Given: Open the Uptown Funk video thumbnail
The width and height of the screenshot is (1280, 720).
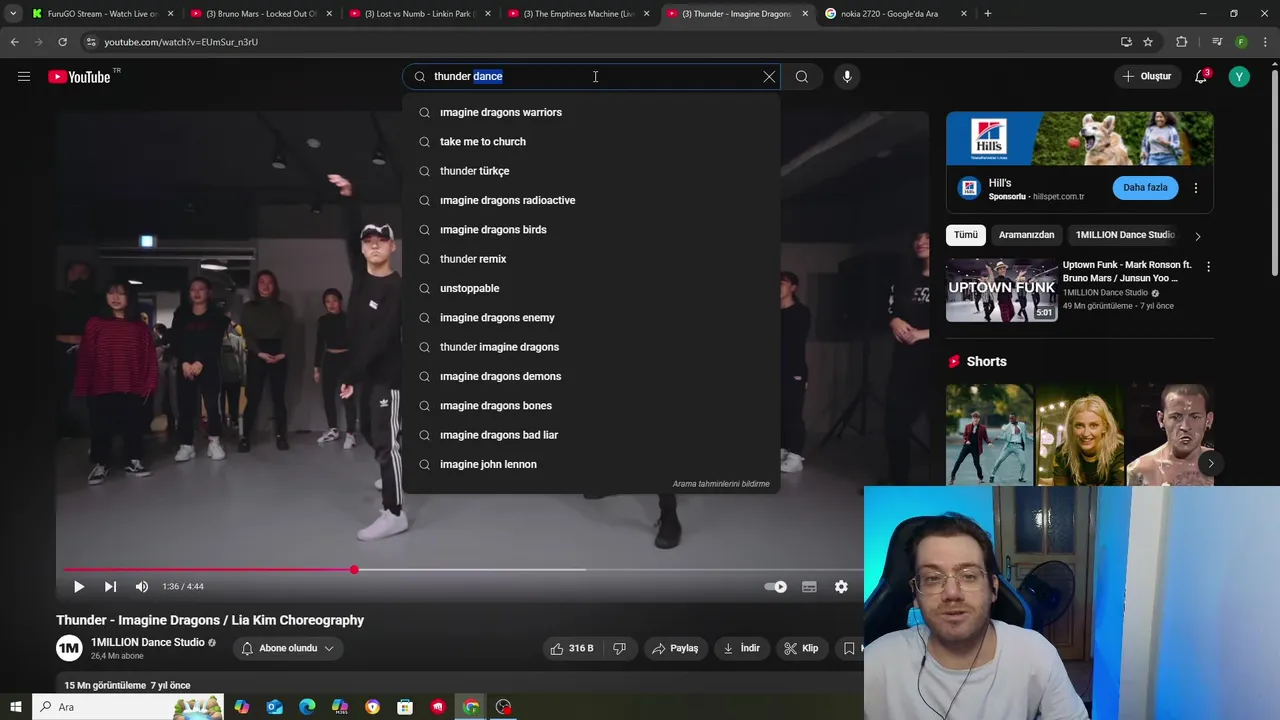Looking at the screenshot, I should (x=1001, y=290).
